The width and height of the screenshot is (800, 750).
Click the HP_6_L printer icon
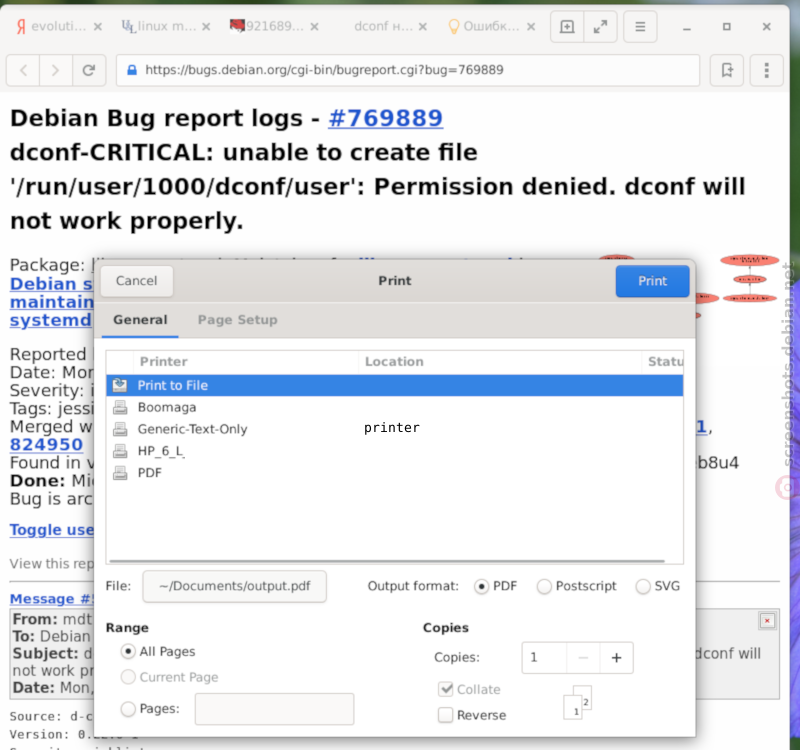[x=120, y=451]
